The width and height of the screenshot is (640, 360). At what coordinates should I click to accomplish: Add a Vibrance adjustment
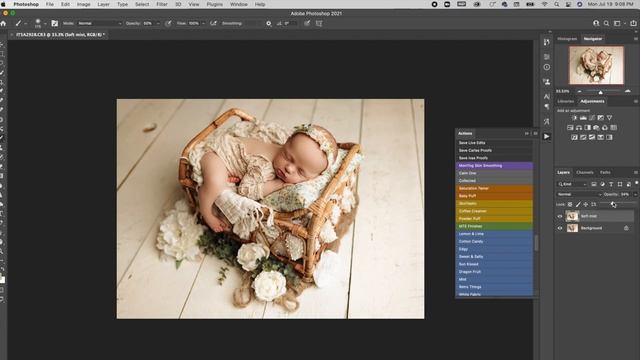coord(609,118)
